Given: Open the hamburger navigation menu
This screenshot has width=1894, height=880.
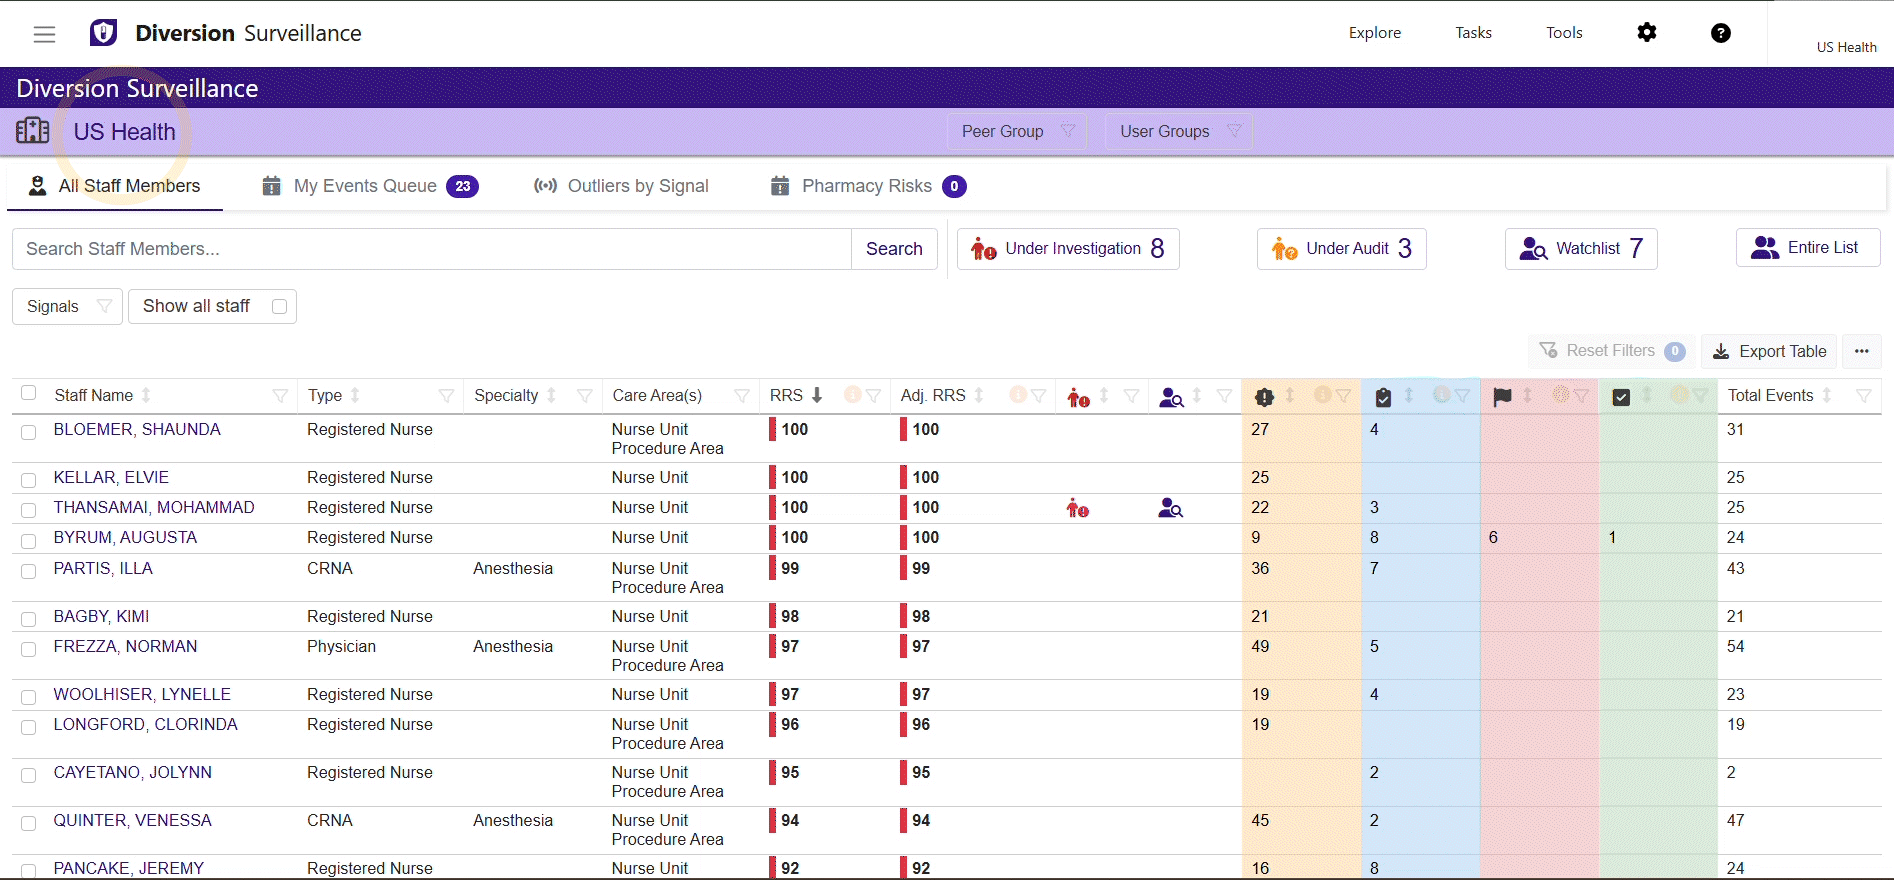Looking at the screenshot, I should pos(44,34).
